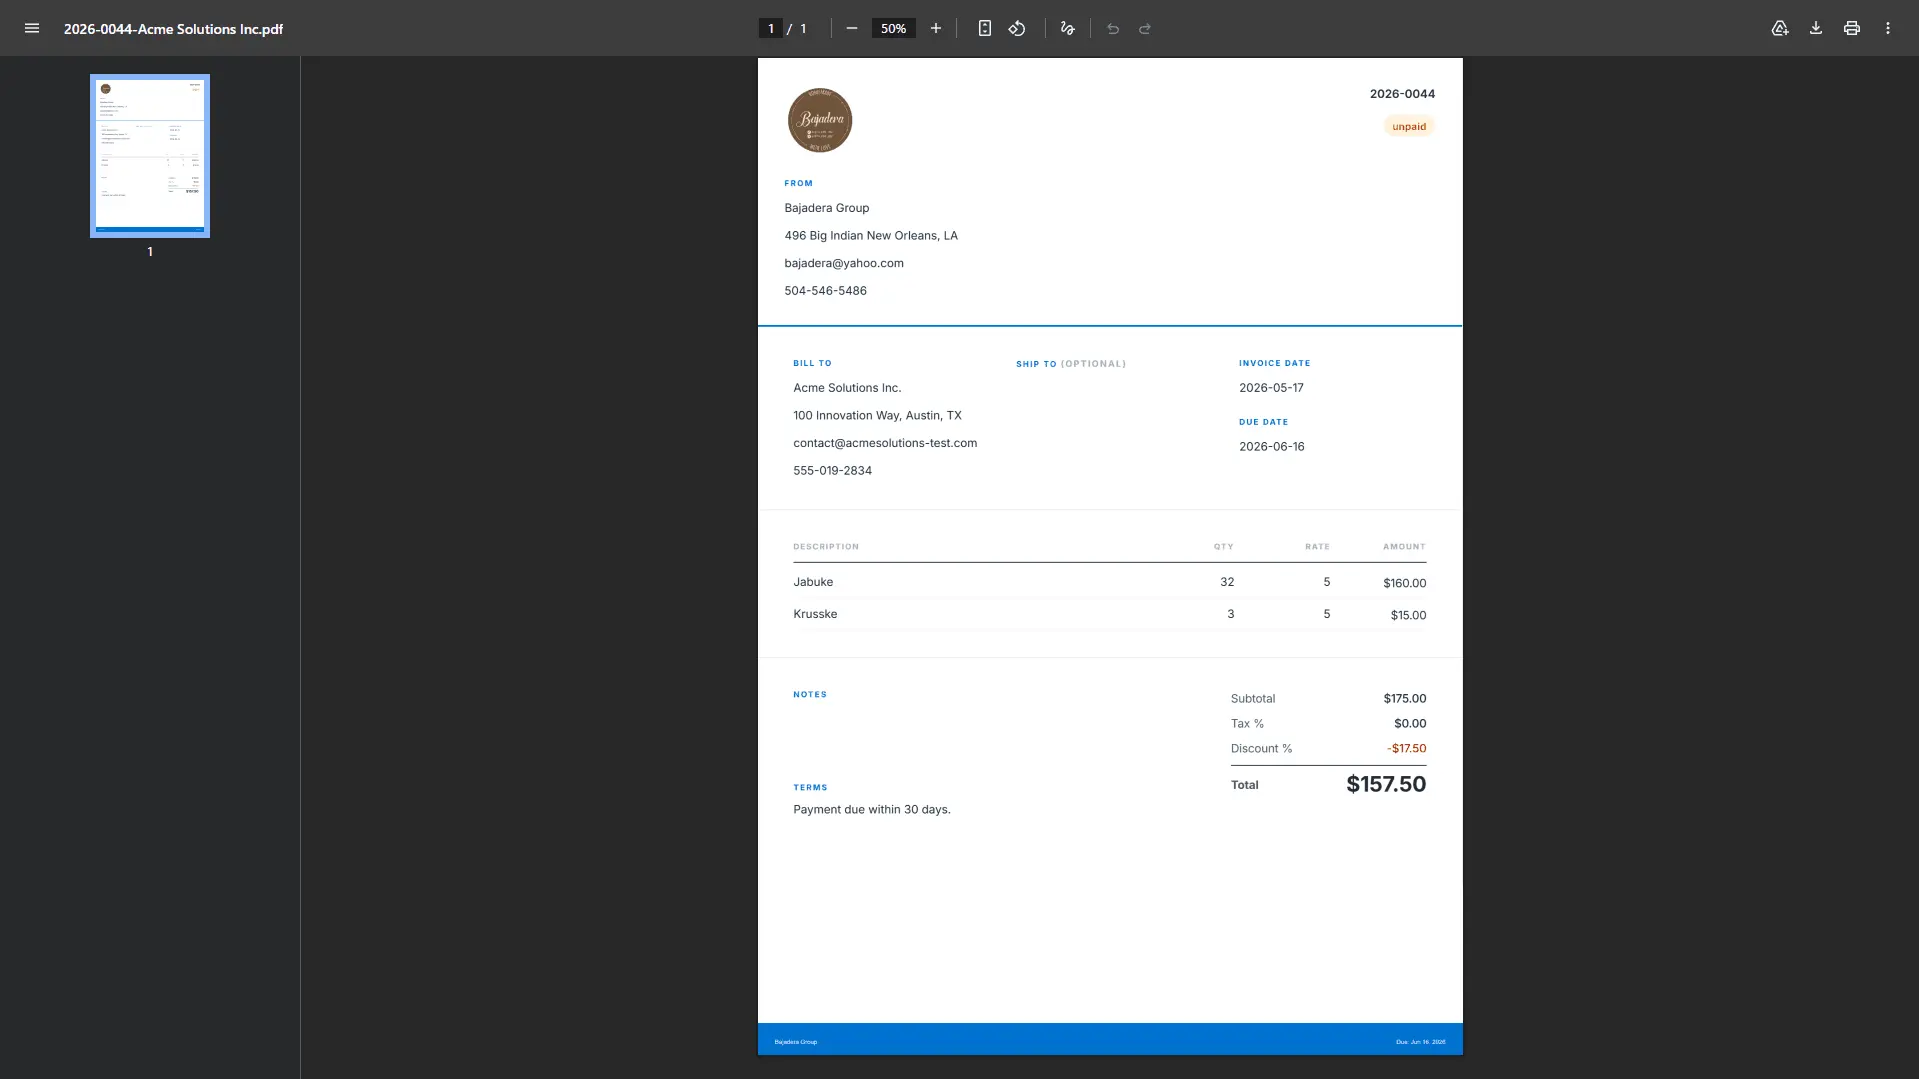Click the phone number 504-546-5486
The width and height of the screenshot is (1919, 1079).
[825, 290]
